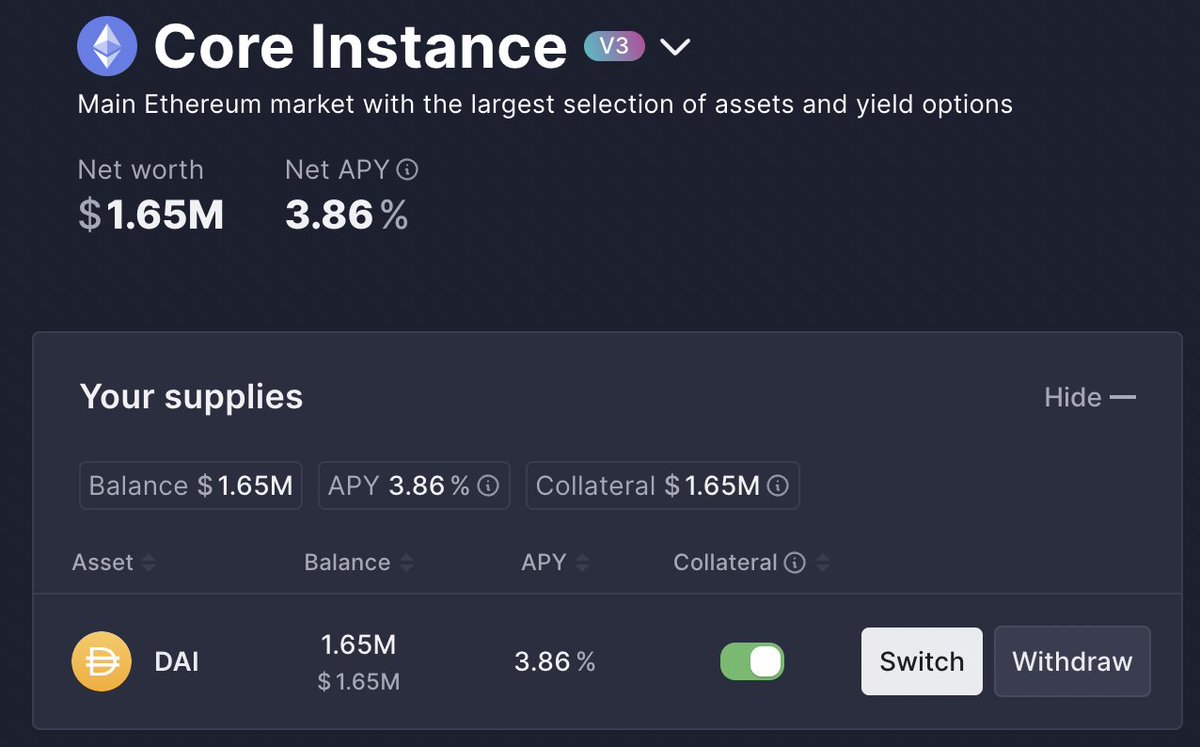
Task: Click the minus icon next to Hide
Action: 1122,396
